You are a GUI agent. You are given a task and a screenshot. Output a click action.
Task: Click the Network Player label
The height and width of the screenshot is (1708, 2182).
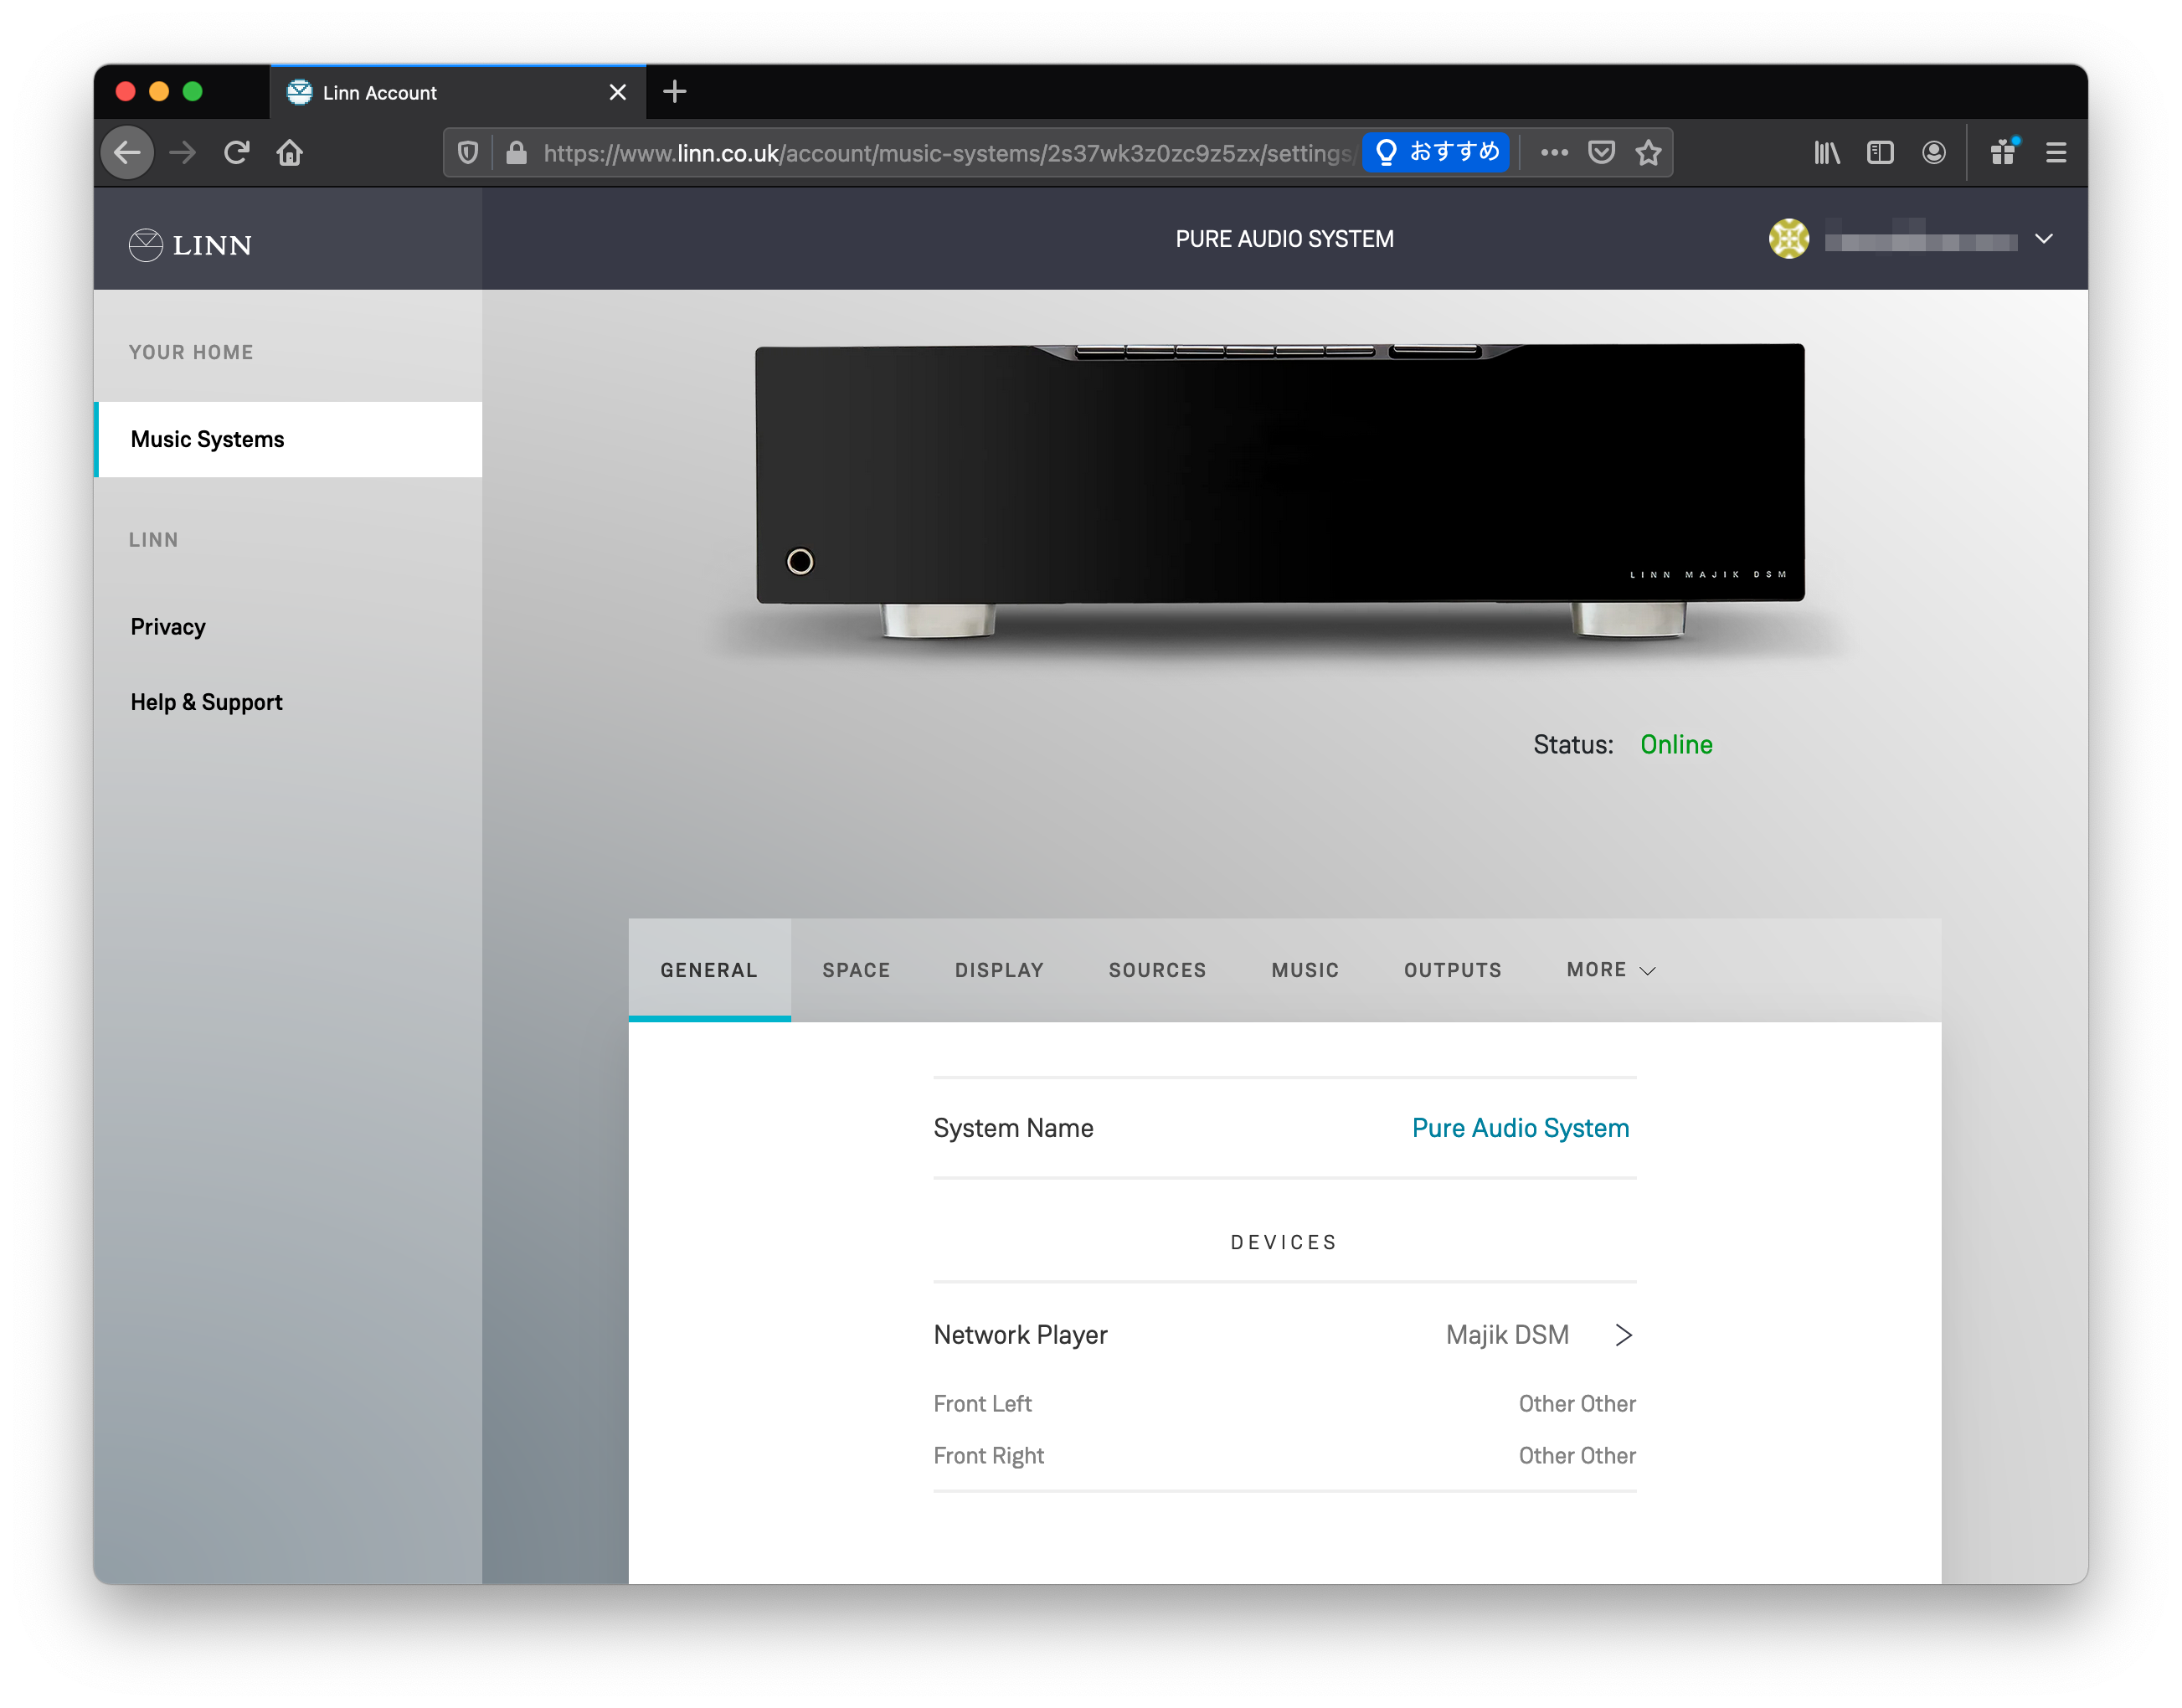[x=1020, y=1334]
